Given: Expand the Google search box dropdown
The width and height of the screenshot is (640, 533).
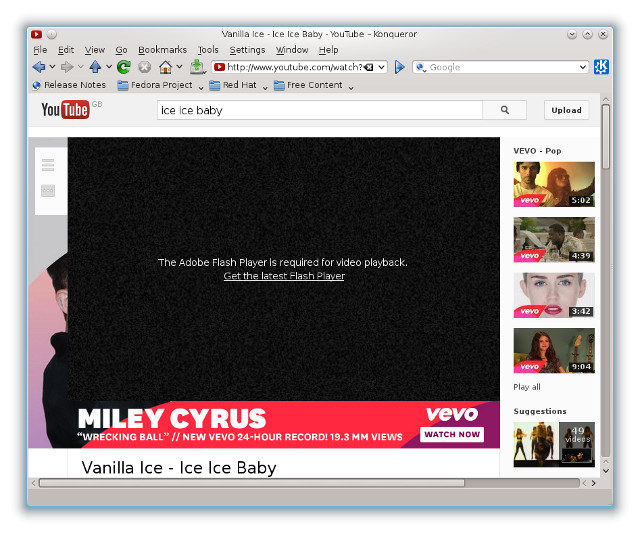Looking at the screenshot, I should (583, 67).
